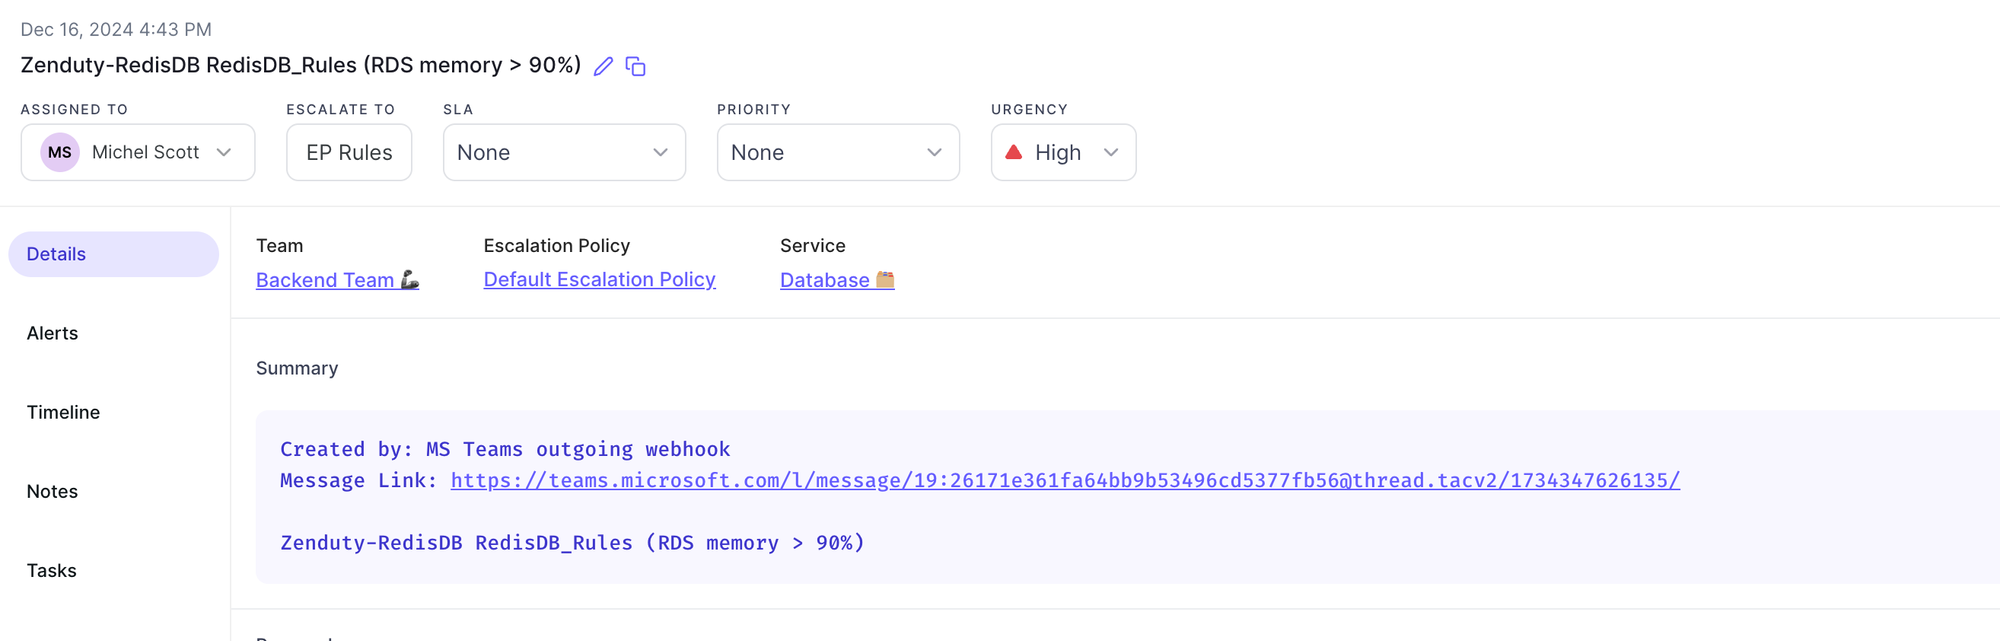The width and height of the screenshot is (2000, 641).
Task: Switch to the Alerts tab
Action: click(x=52, y=333)
